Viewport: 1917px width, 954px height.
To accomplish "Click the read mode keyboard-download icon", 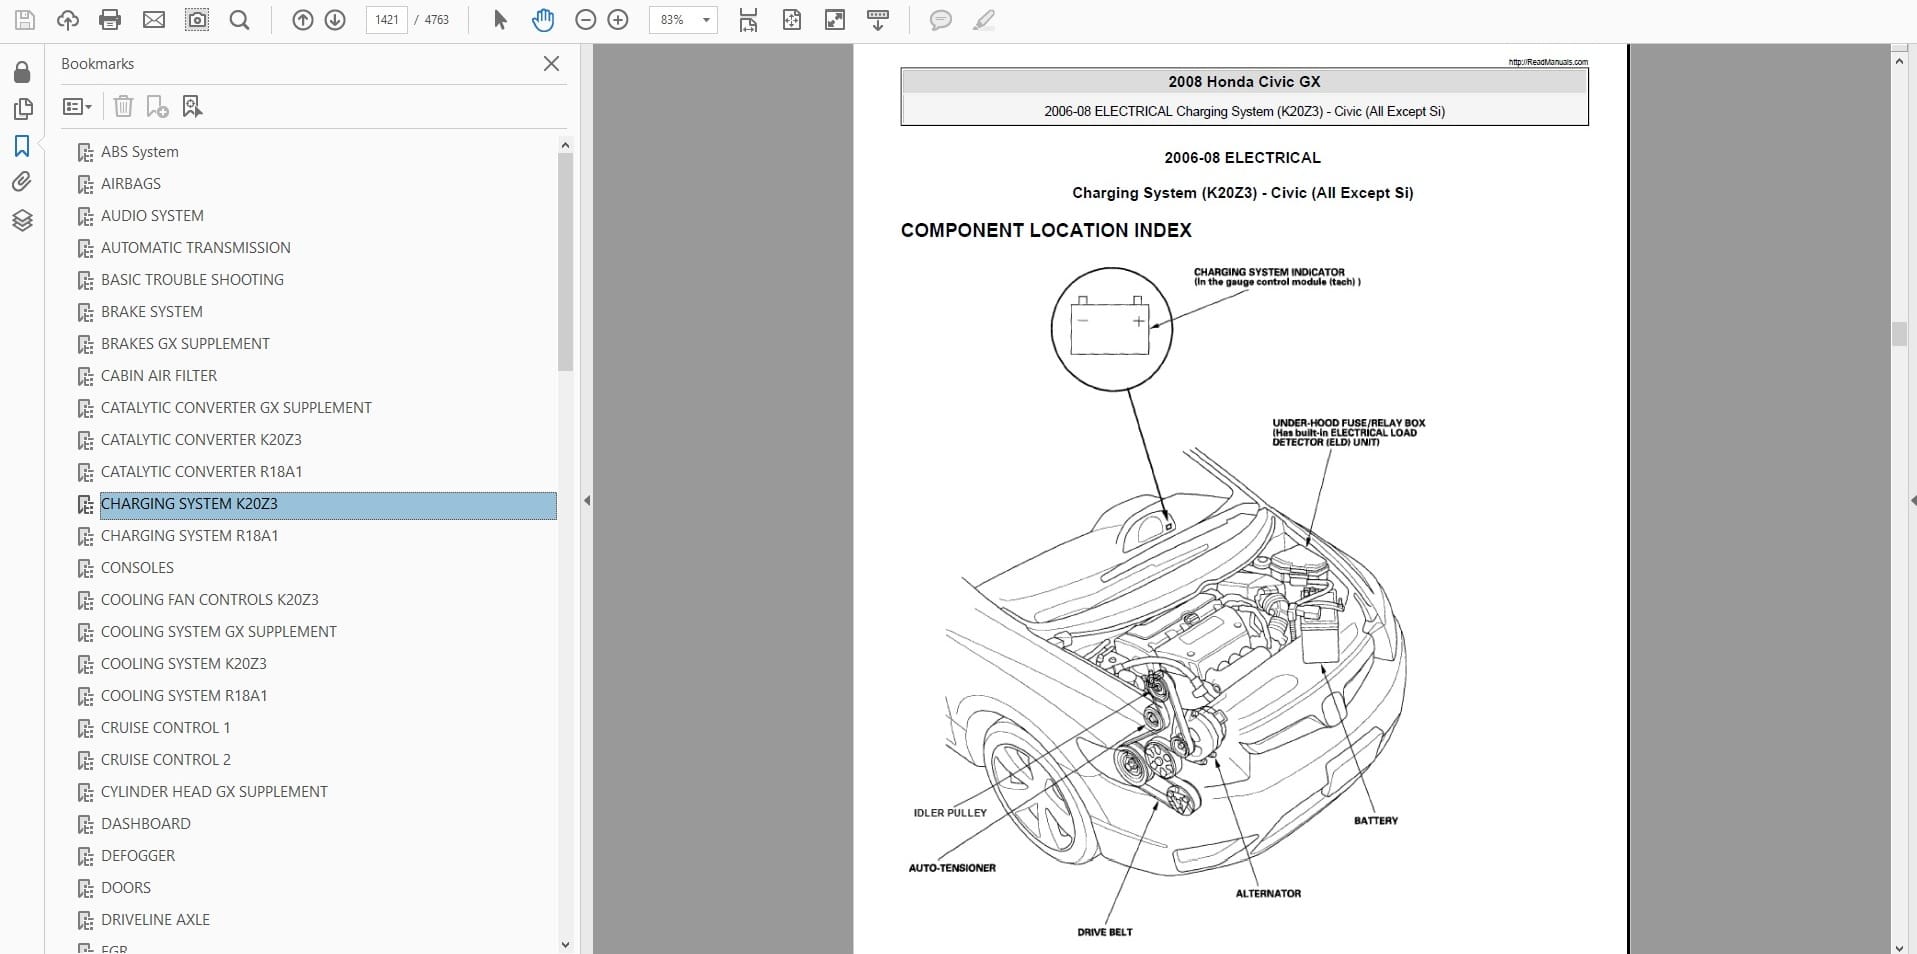I will [x=878, y=20].
